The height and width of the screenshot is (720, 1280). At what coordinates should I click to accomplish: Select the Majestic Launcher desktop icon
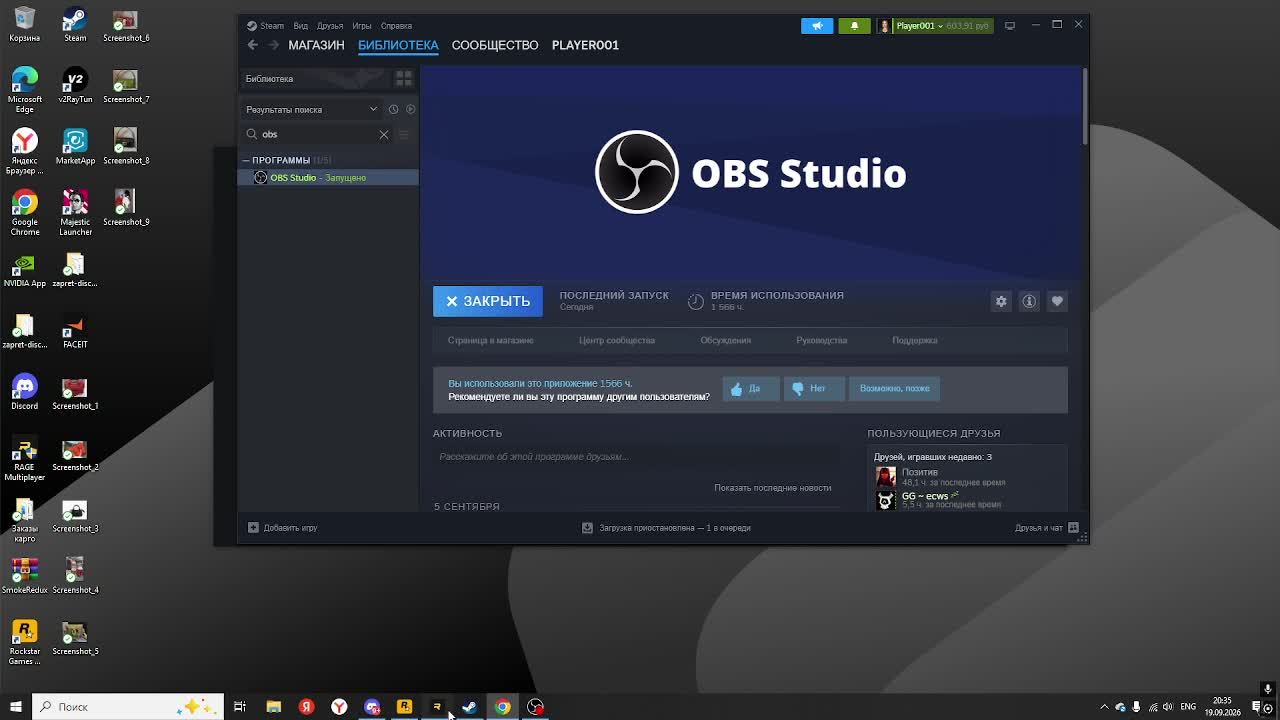click(x=75, y=212)
